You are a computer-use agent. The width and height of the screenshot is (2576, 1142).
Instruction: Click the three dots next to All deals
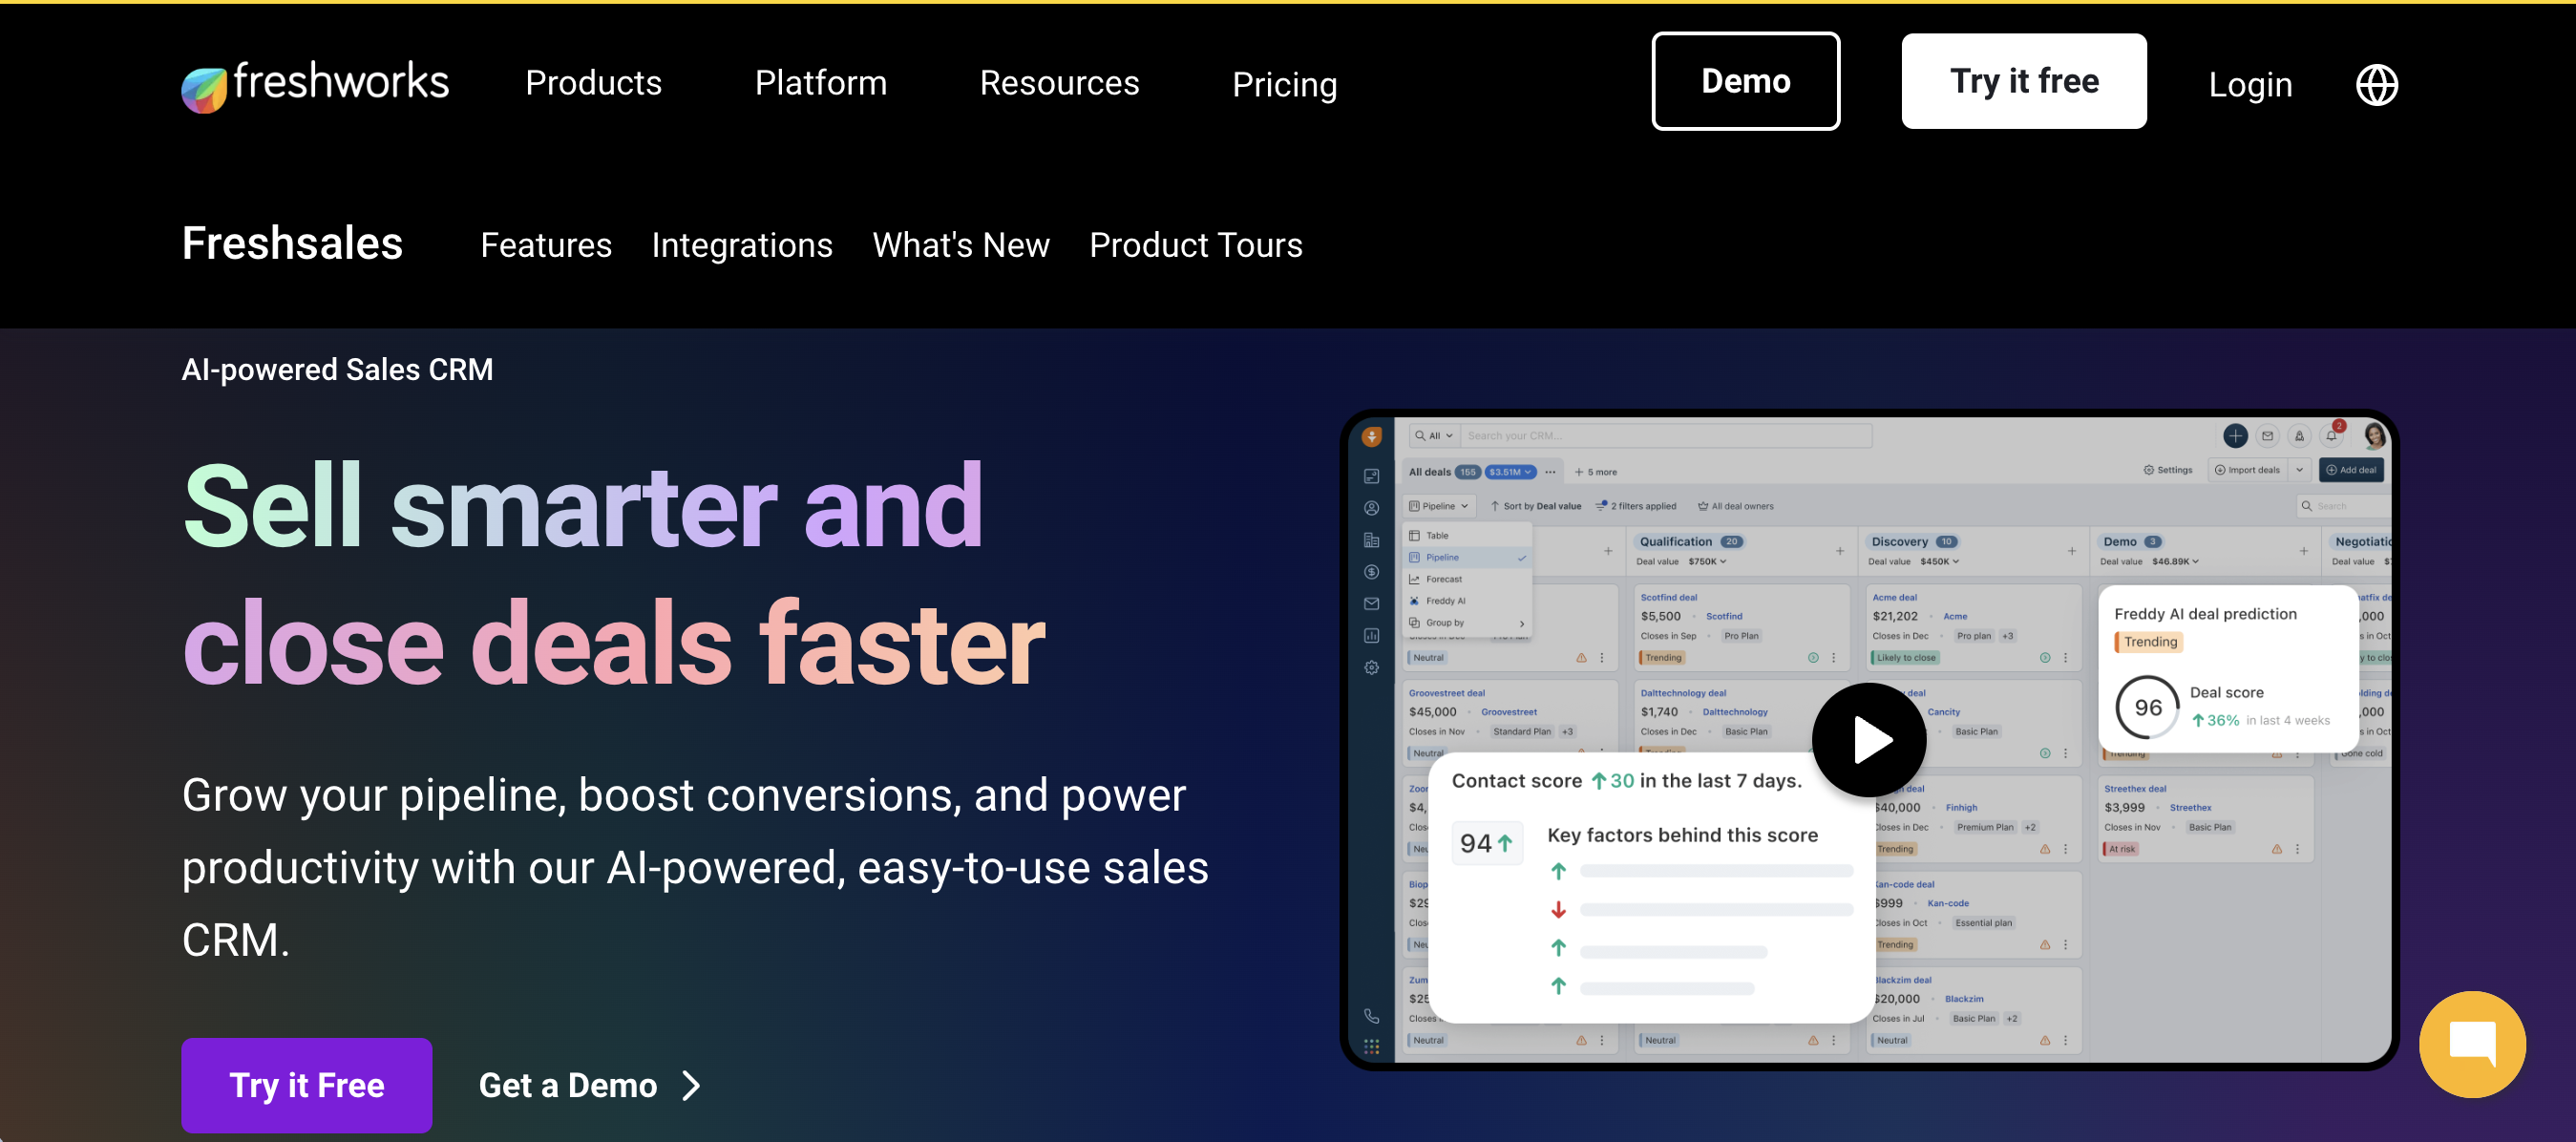pos(1550,472)
